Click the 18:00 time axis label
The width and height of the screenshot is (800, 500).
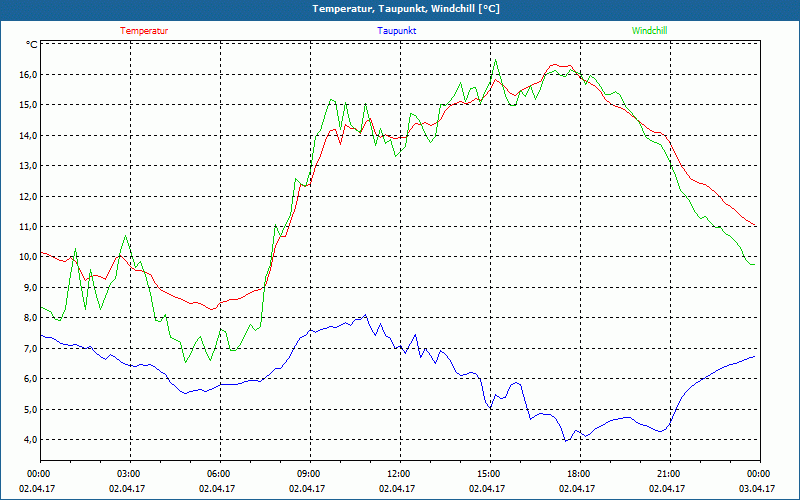(579, 474)
